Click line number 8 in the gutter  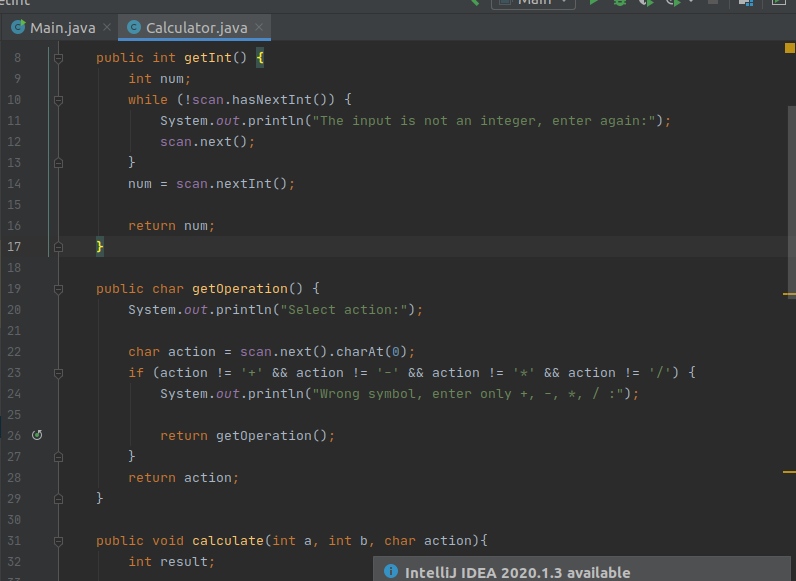(17, 58)
